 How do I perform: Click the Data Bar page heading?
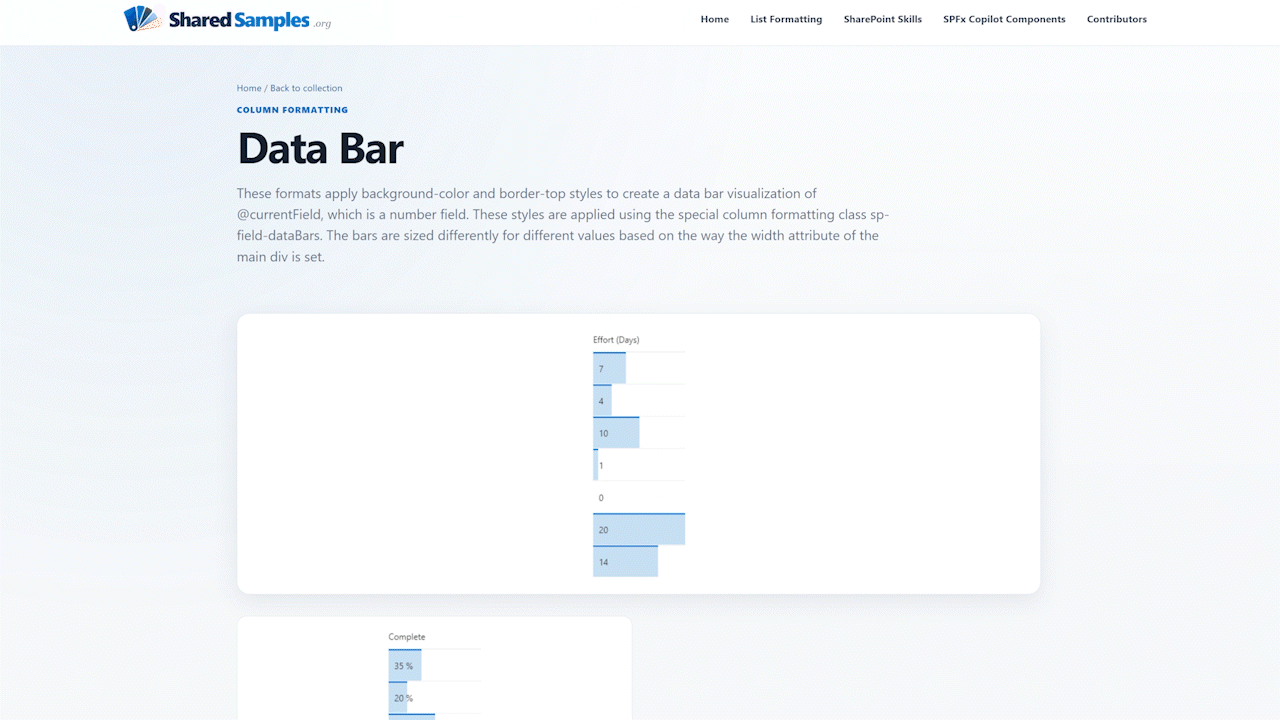(320, 149)
